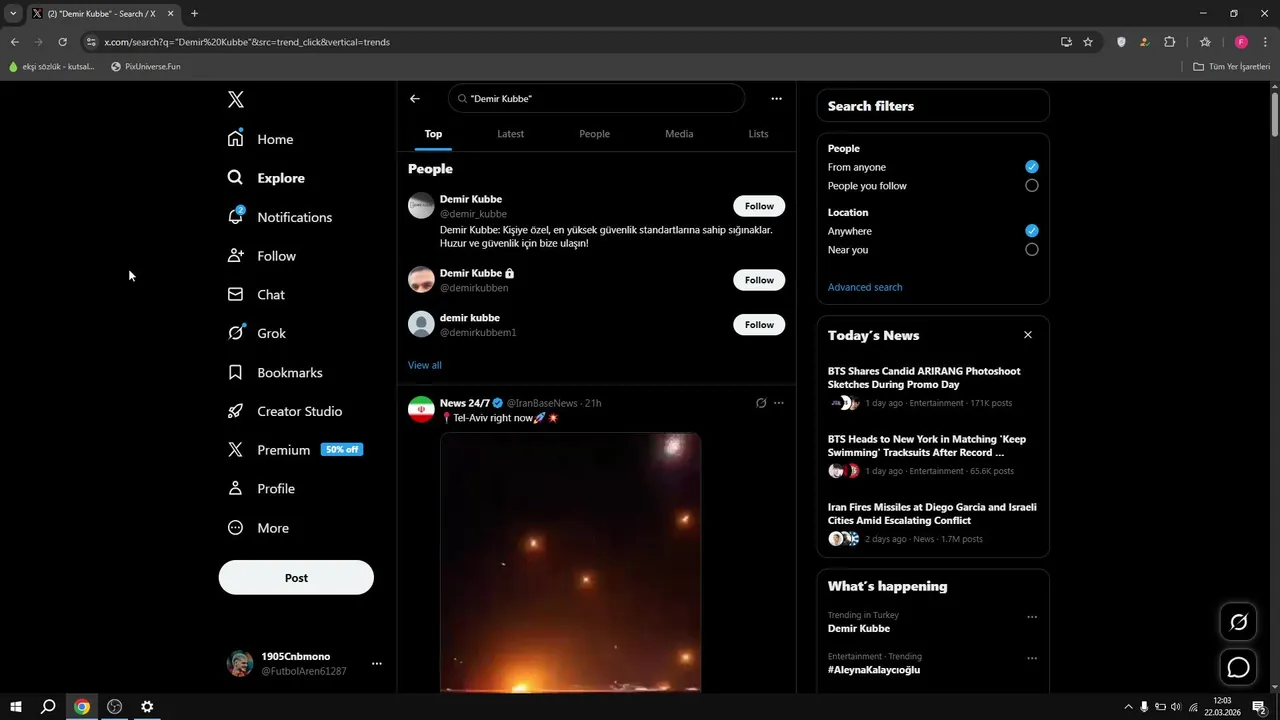
Task: Open Notifications with the bell icon
Action: pos(280,217)
